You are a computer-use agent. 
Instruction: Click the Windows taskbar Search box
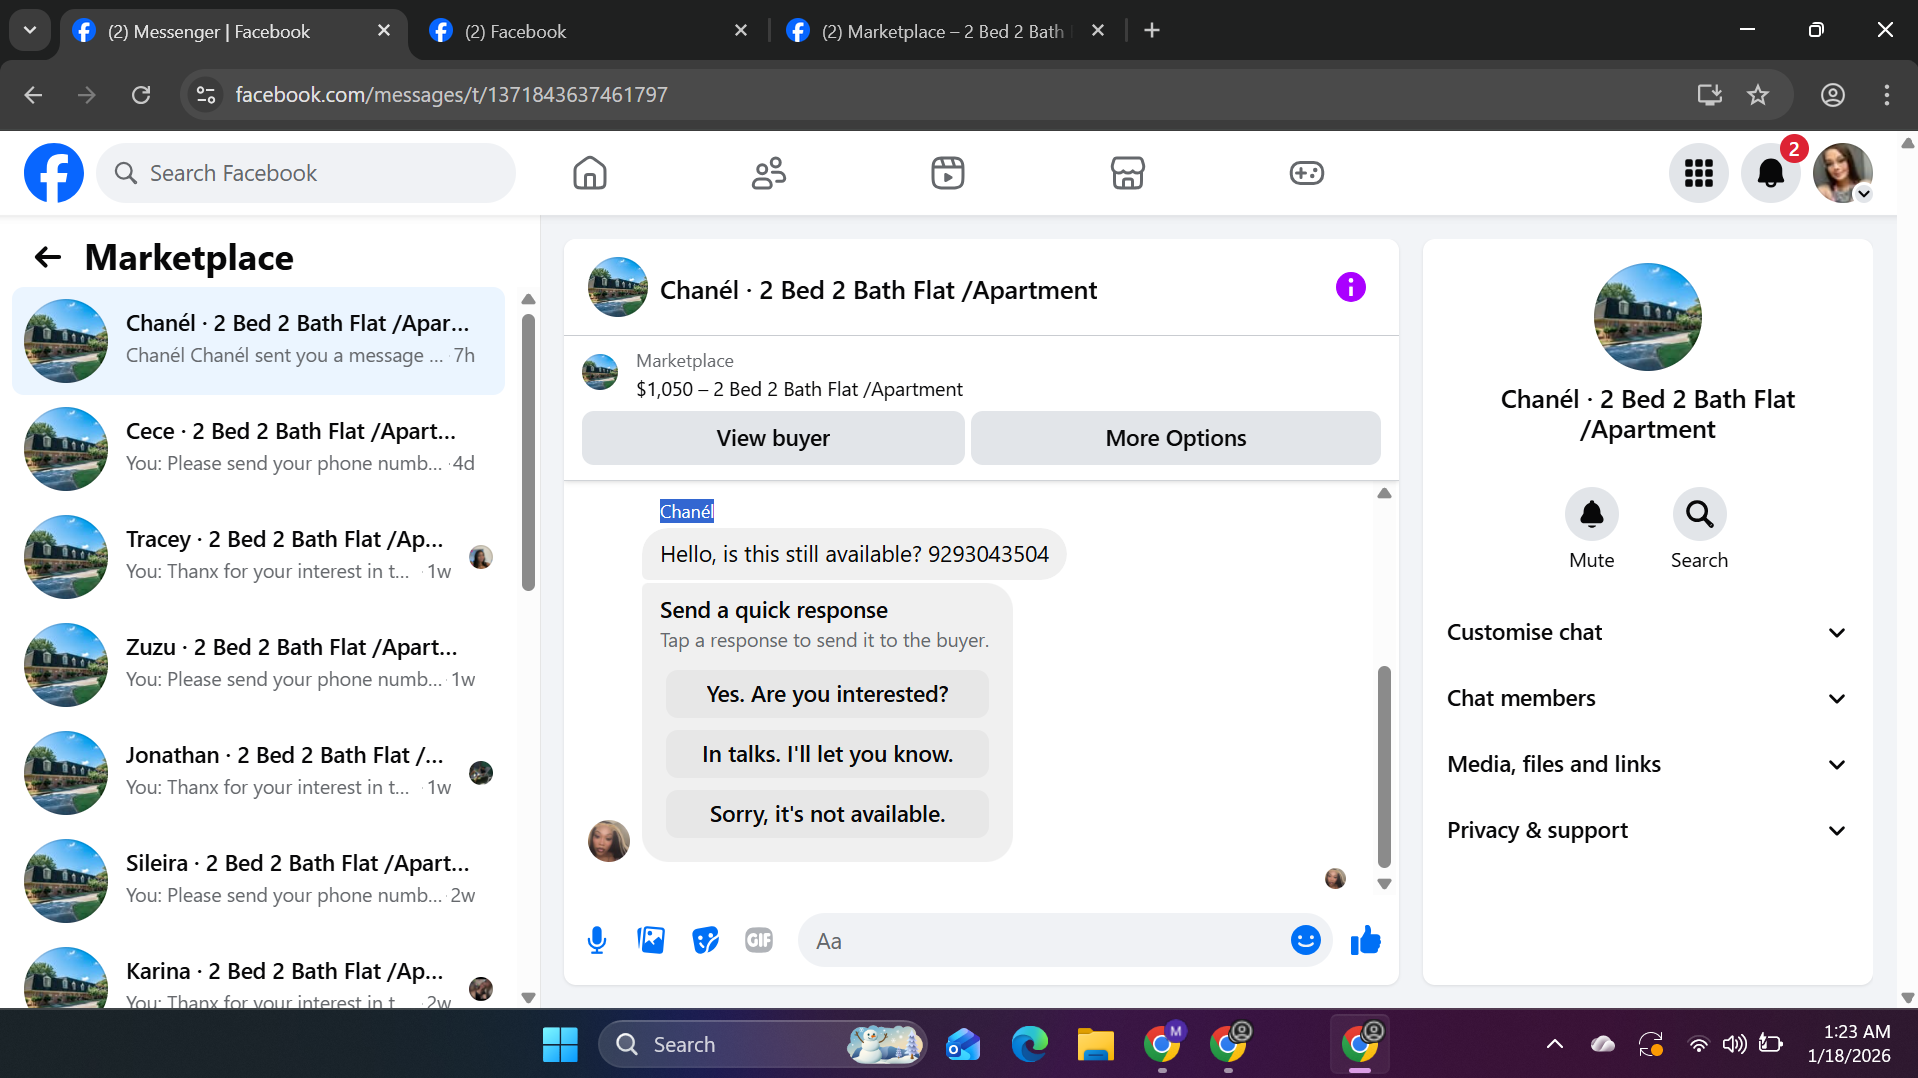(x=762, y=1044)
